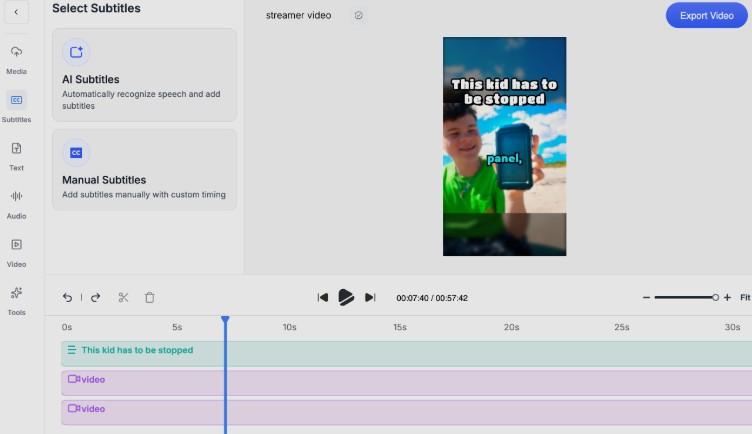
Task: Edit the project name 'streamer video'
Action: tap(298, 15)
